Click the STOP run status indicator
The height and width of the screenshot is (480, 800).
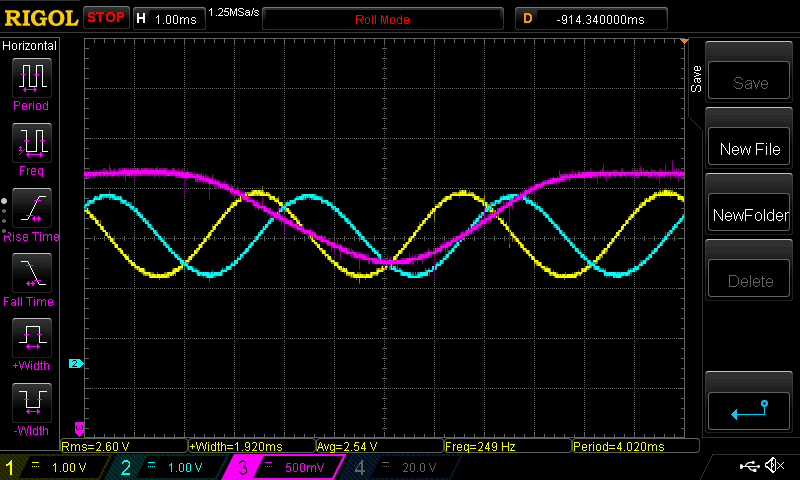coord(106,18)
